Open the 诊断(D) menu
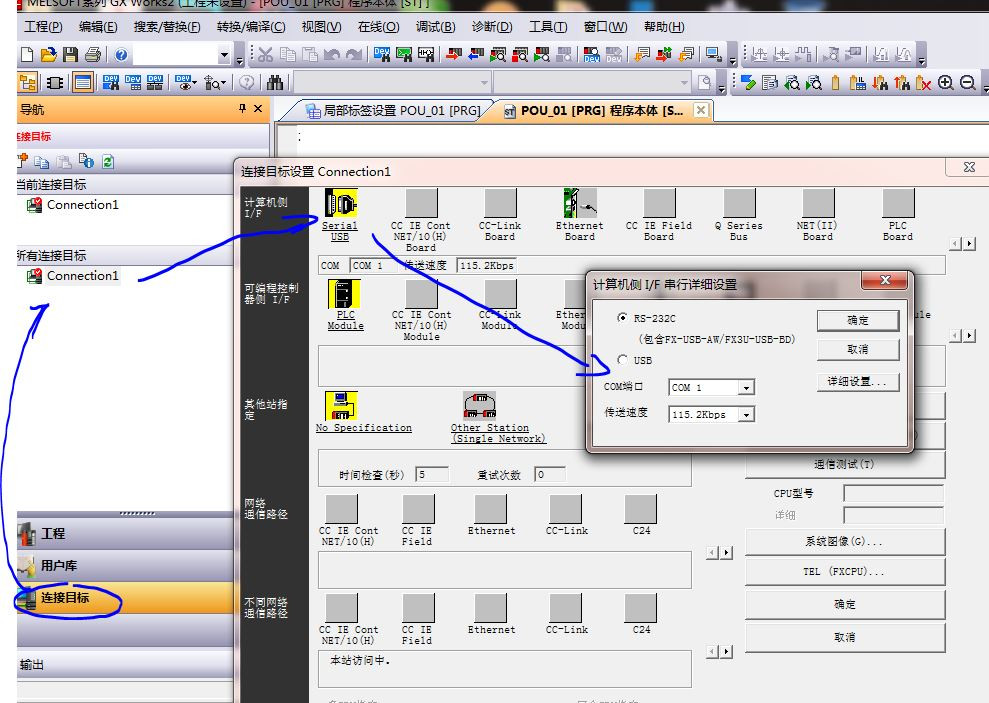The width and height of the screenshot is (989, 703). click(x=492, y=27)
